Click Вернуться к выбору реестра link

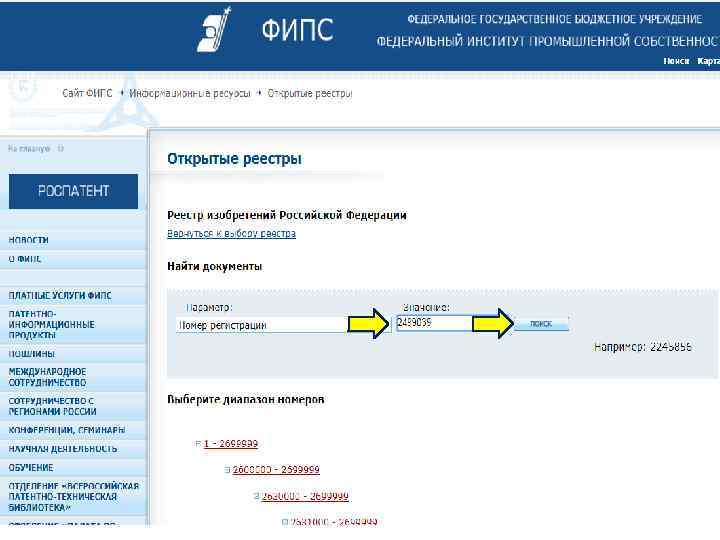pos(231,234)
